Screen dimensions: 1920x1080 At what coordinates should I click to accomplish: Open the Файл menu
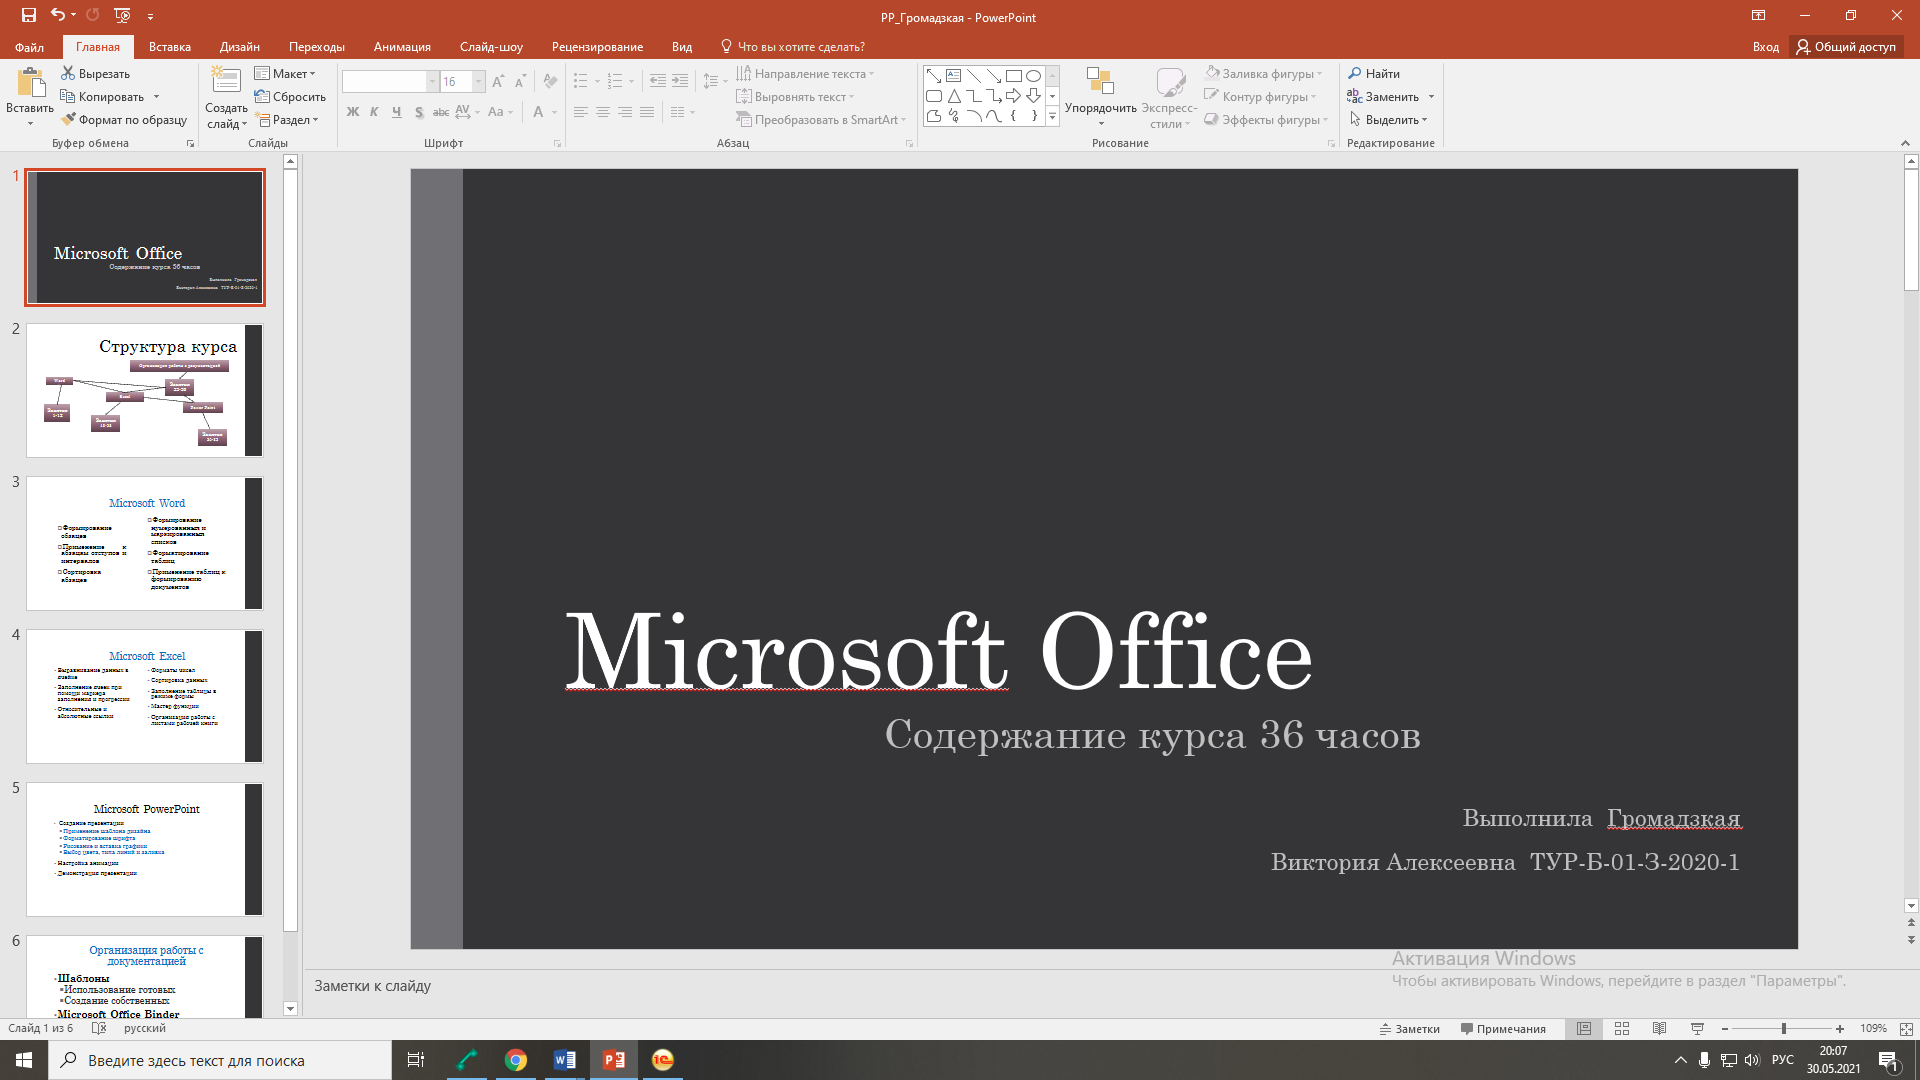click(29, 47)
